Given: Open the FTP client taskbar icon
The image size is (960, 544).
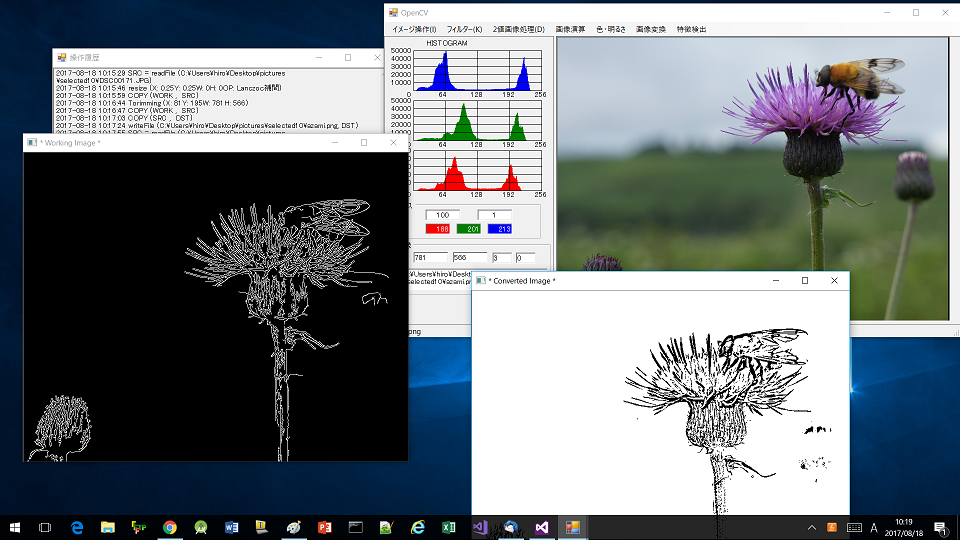Looking at the screenshot, I should (x=139, y=527).
